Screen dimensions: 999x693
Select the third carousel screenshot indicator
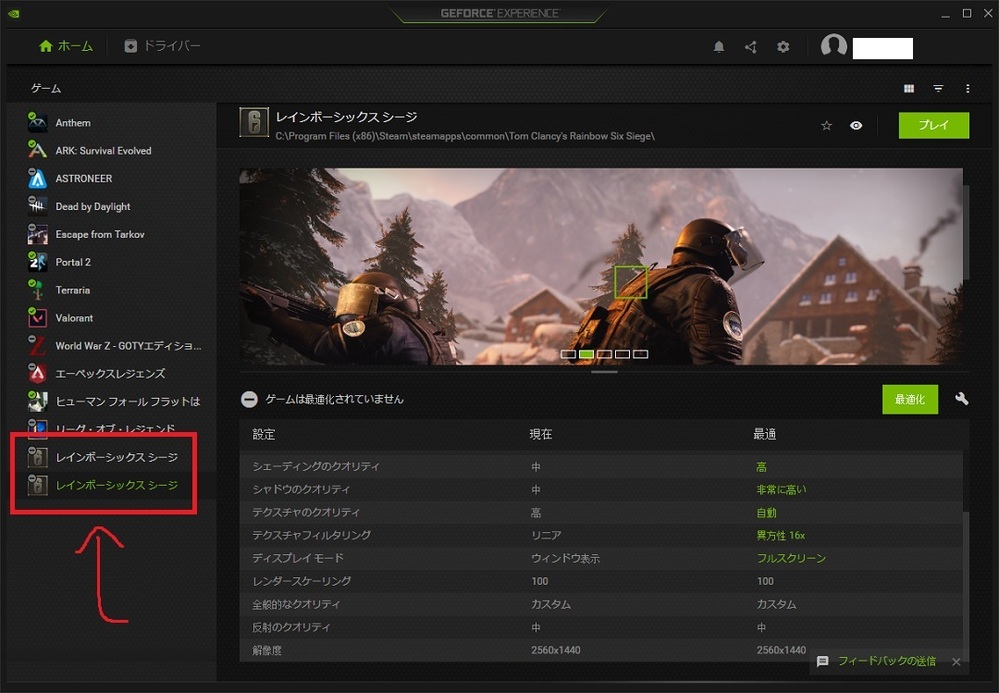click(x=604, y=353)
